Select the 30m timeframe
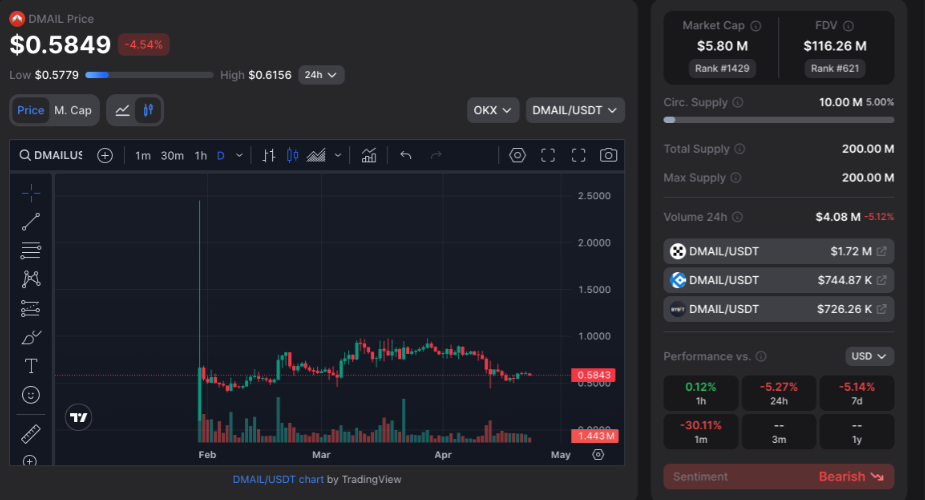The width and height of the screenshot is (925, 500). tap(172, 156)
